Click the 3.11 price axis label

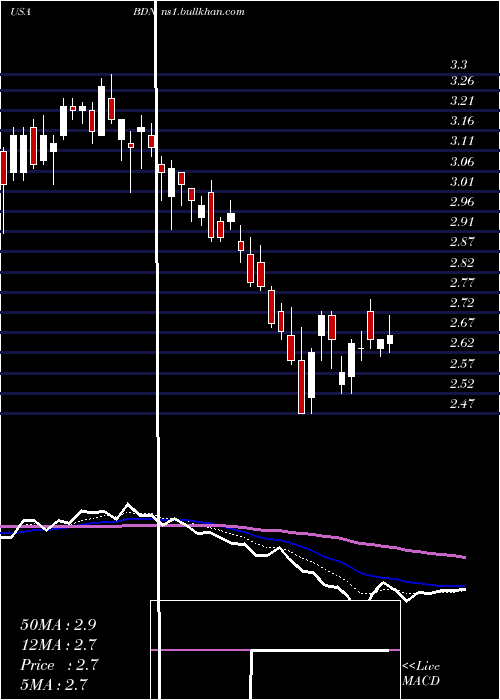[462, 141]
